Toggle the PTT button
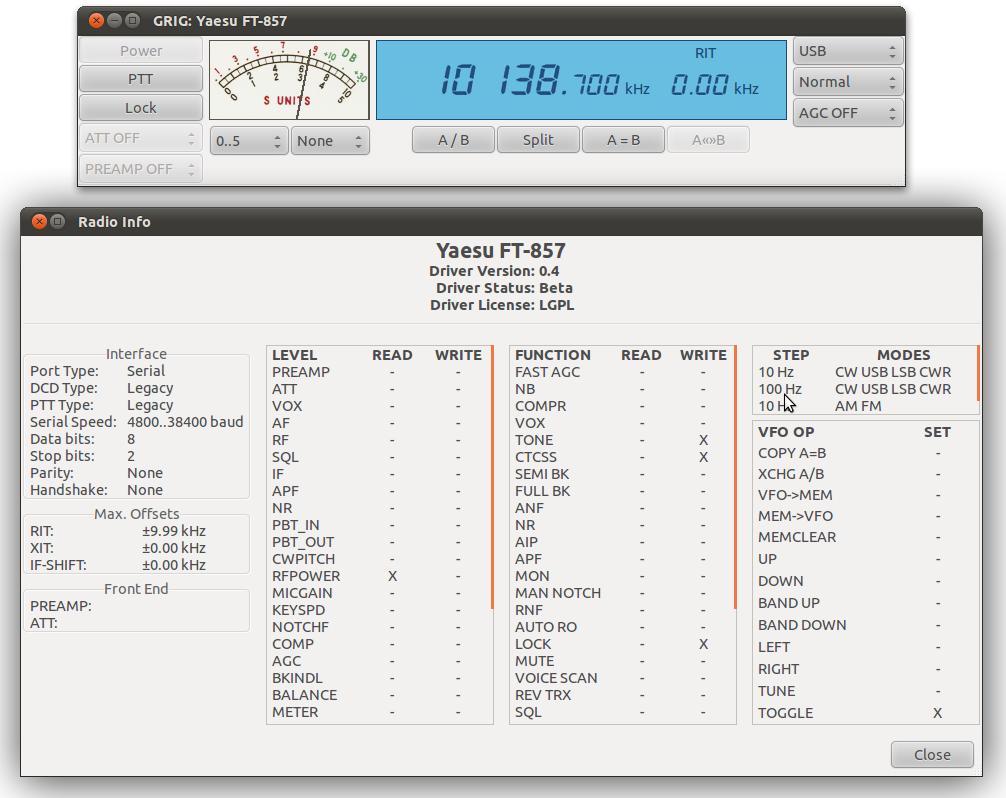The height and width of the screenshot is (798, 1006). pos(141,79)
